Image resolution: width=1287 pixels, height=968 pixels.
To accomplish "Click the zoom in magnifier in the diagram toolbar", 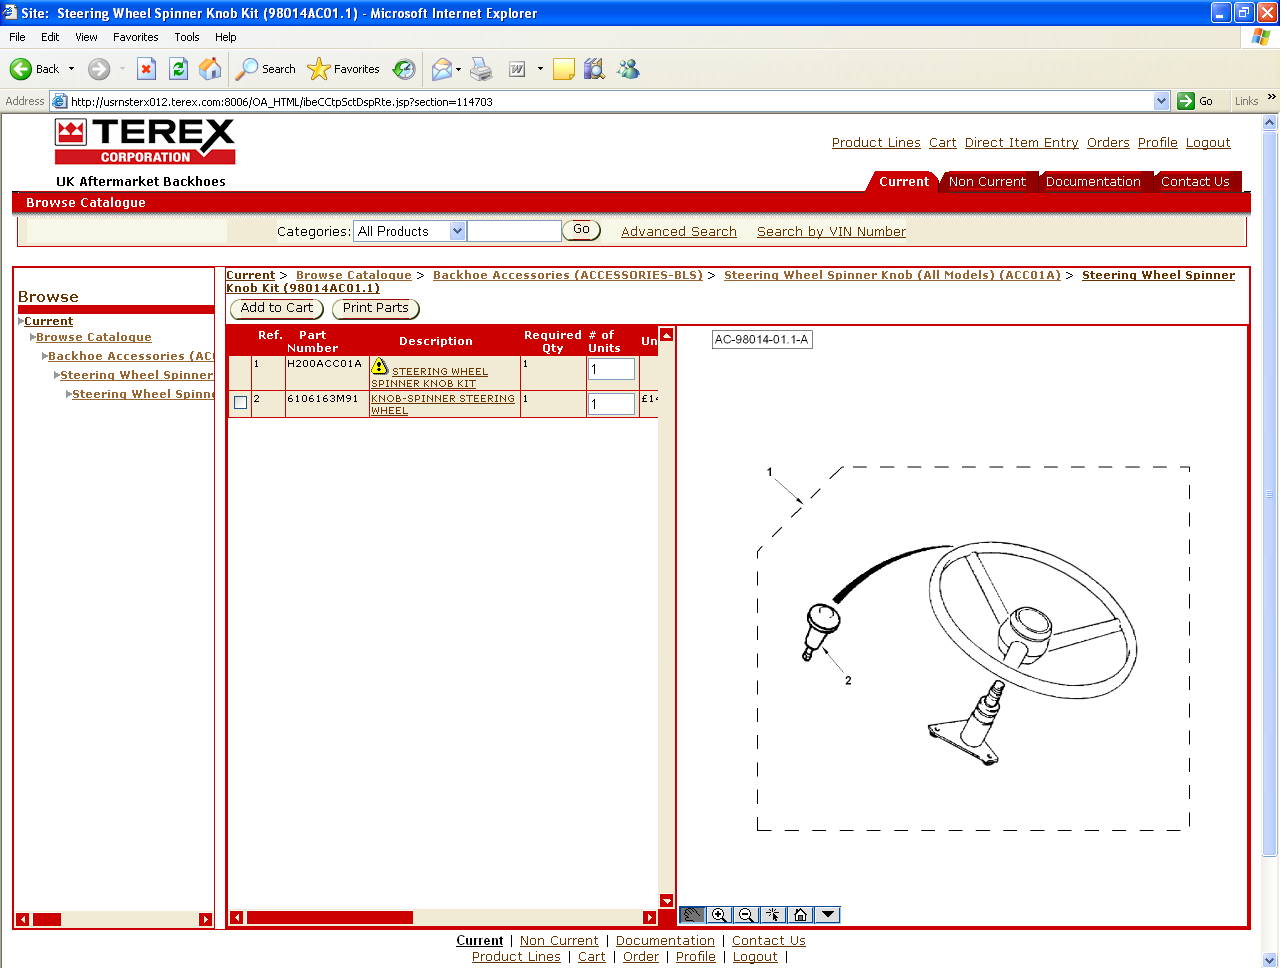I will (719, 915).
